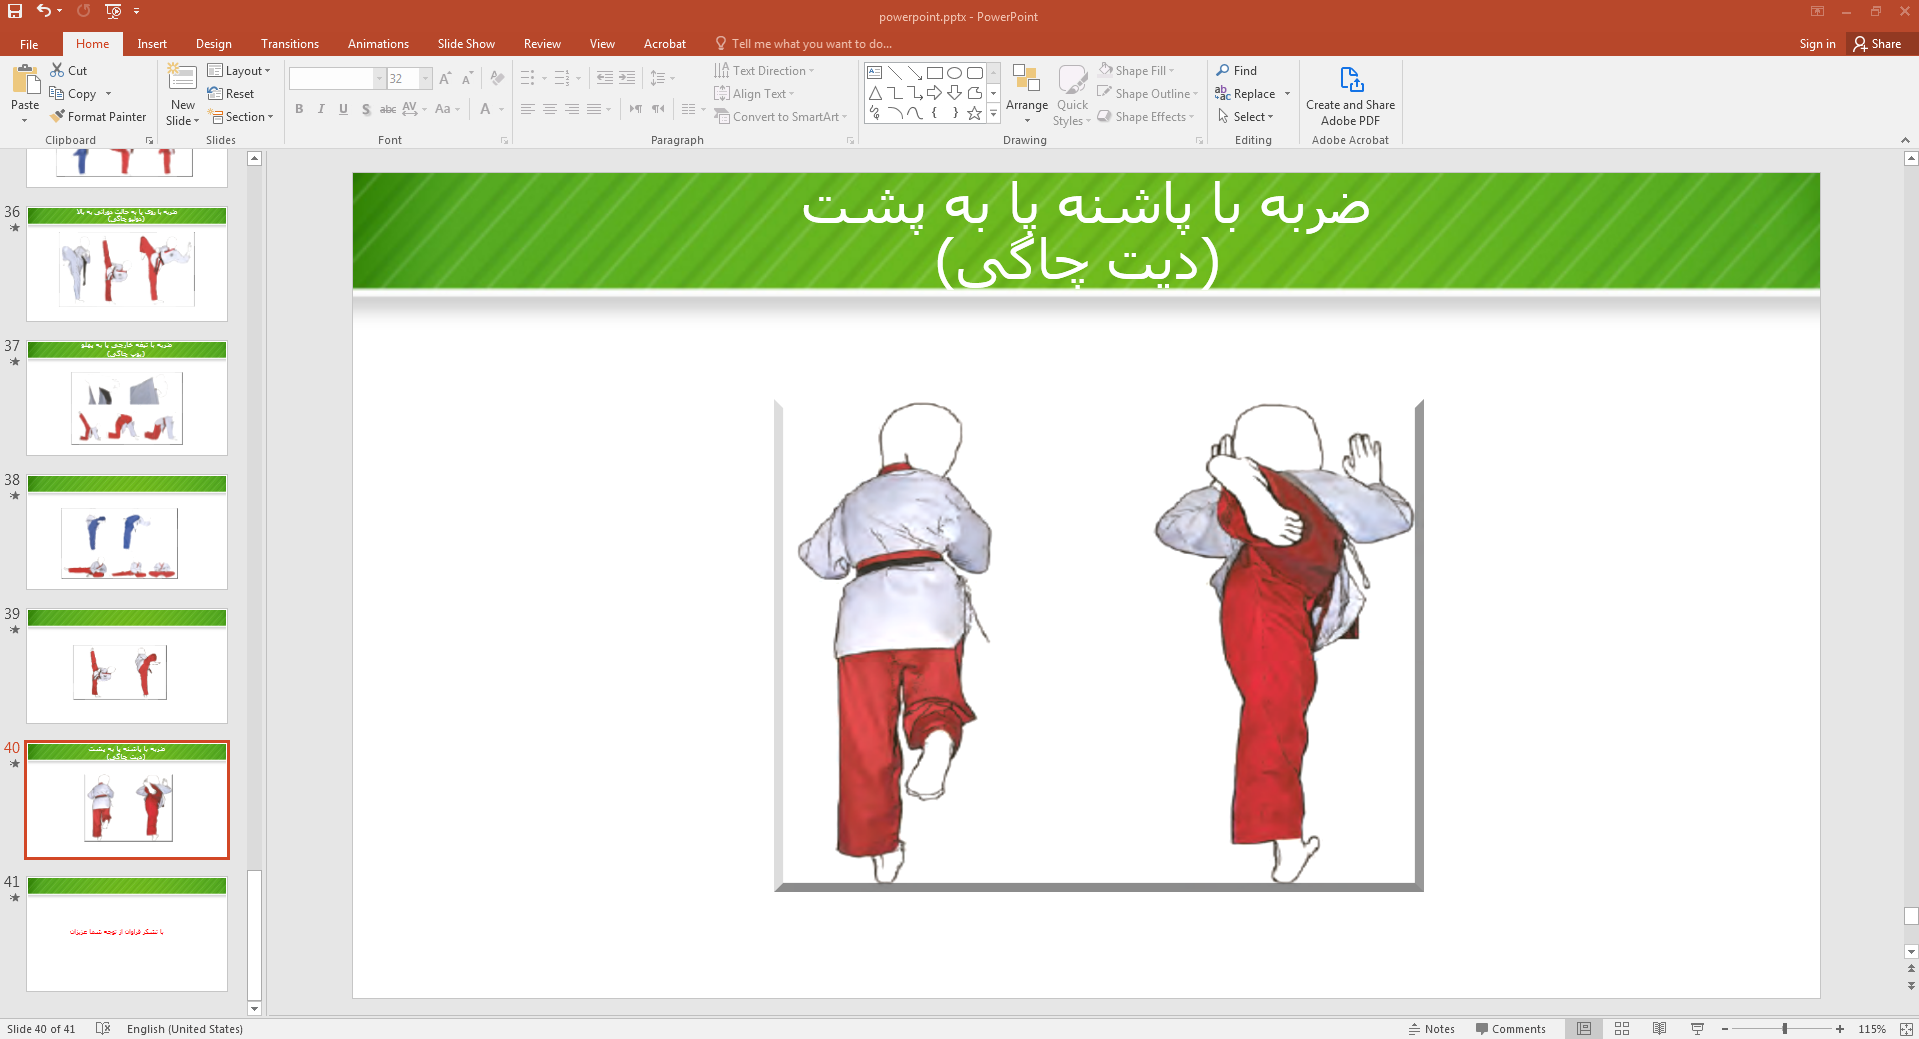The image size is (1919, 1039).
Task: Fit slide to current window
Action: (1906, 1029)
